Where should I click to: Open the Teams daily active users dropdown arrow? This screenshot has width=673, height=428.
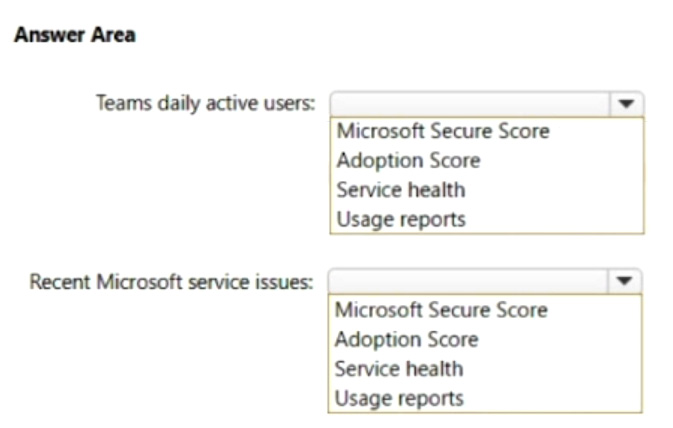pyautogui.click(x=627, y=103)
